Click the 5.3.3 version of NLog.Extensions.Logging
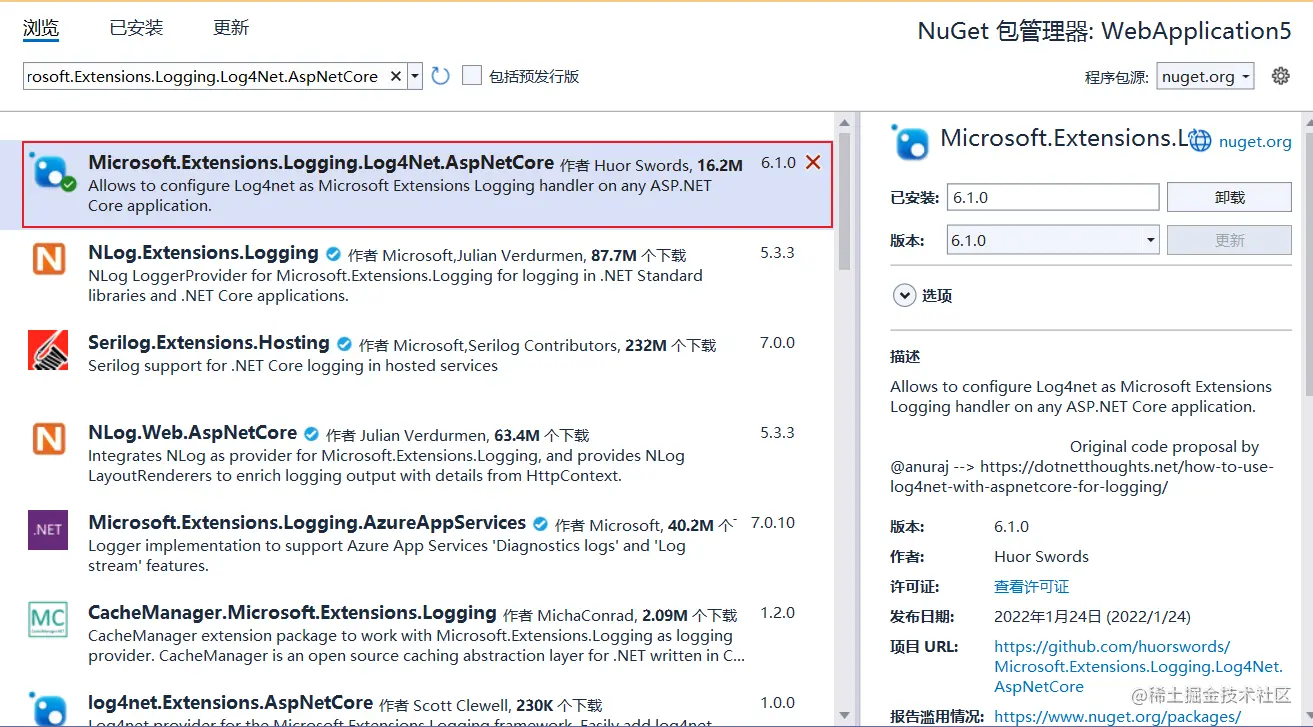 (x=777, y=253)
